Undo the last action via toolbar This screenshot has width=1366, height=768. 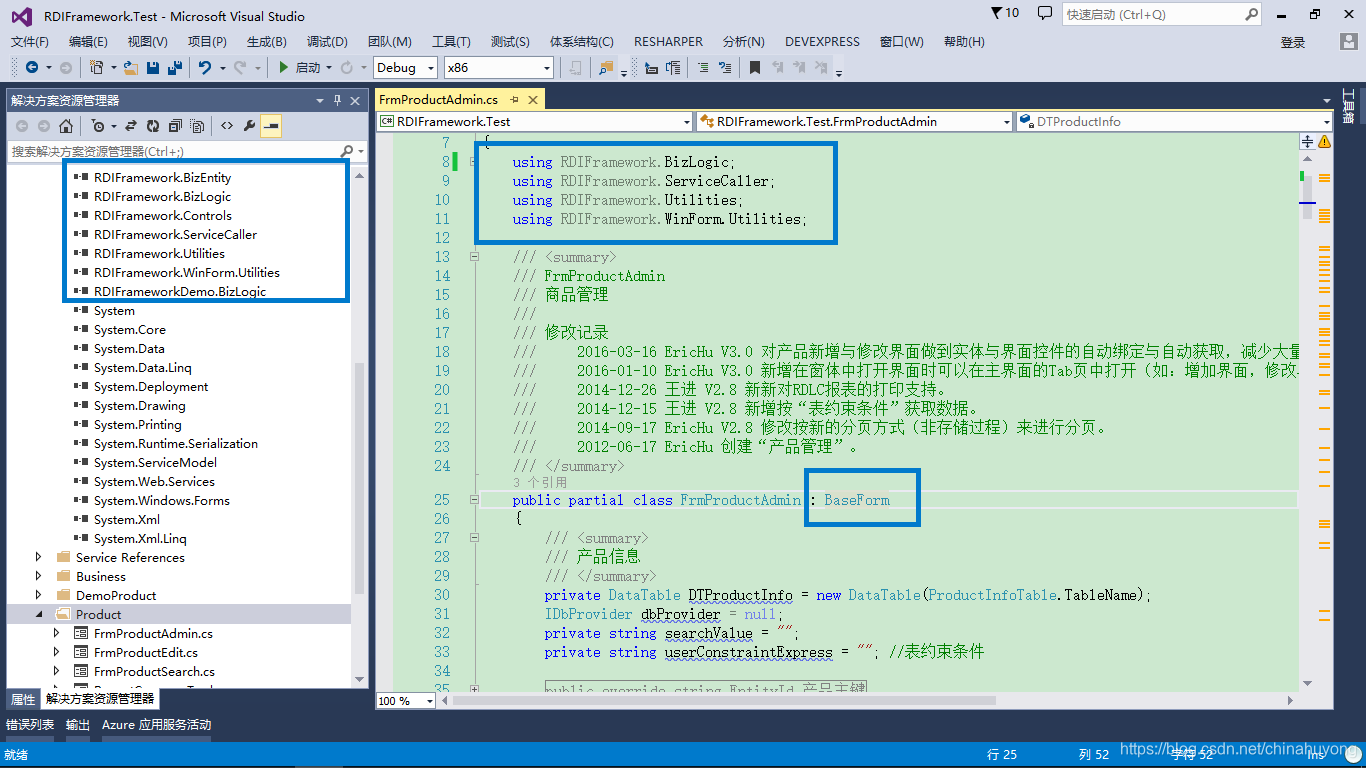(x=205, y=67)
